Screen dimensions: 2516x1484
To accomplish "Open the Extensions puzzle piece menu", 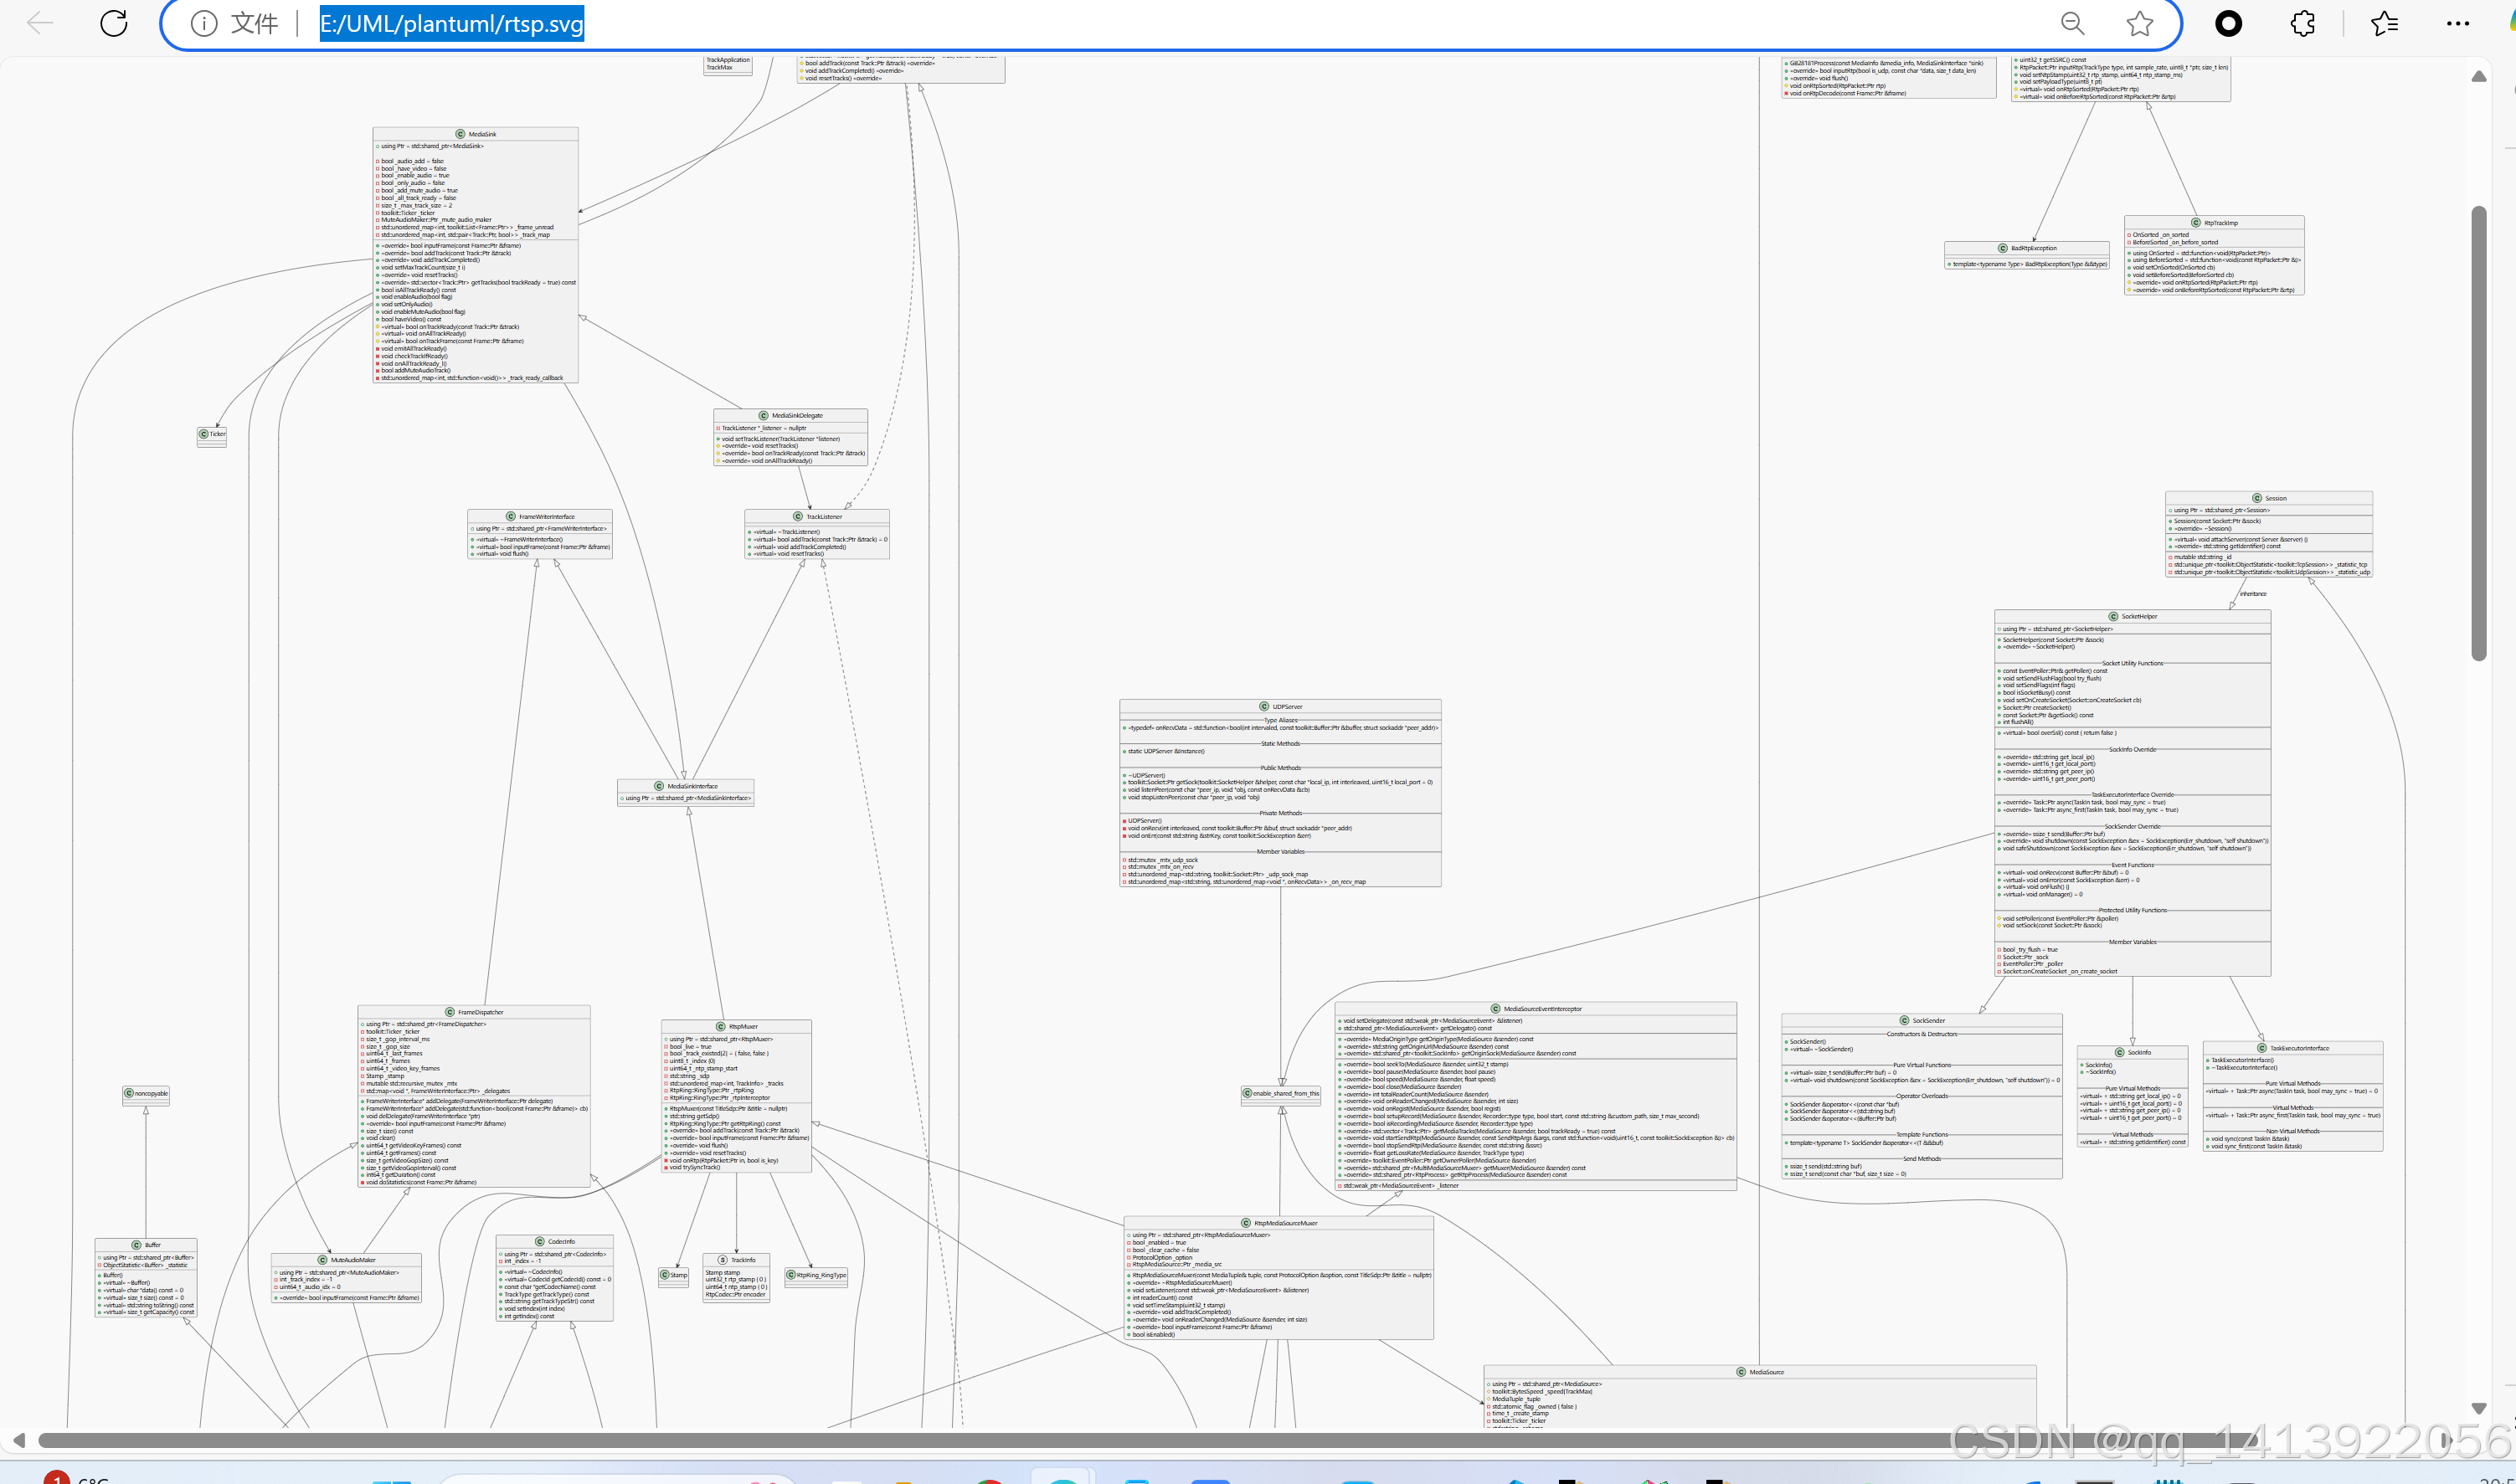I will [x=2303, y=23].
